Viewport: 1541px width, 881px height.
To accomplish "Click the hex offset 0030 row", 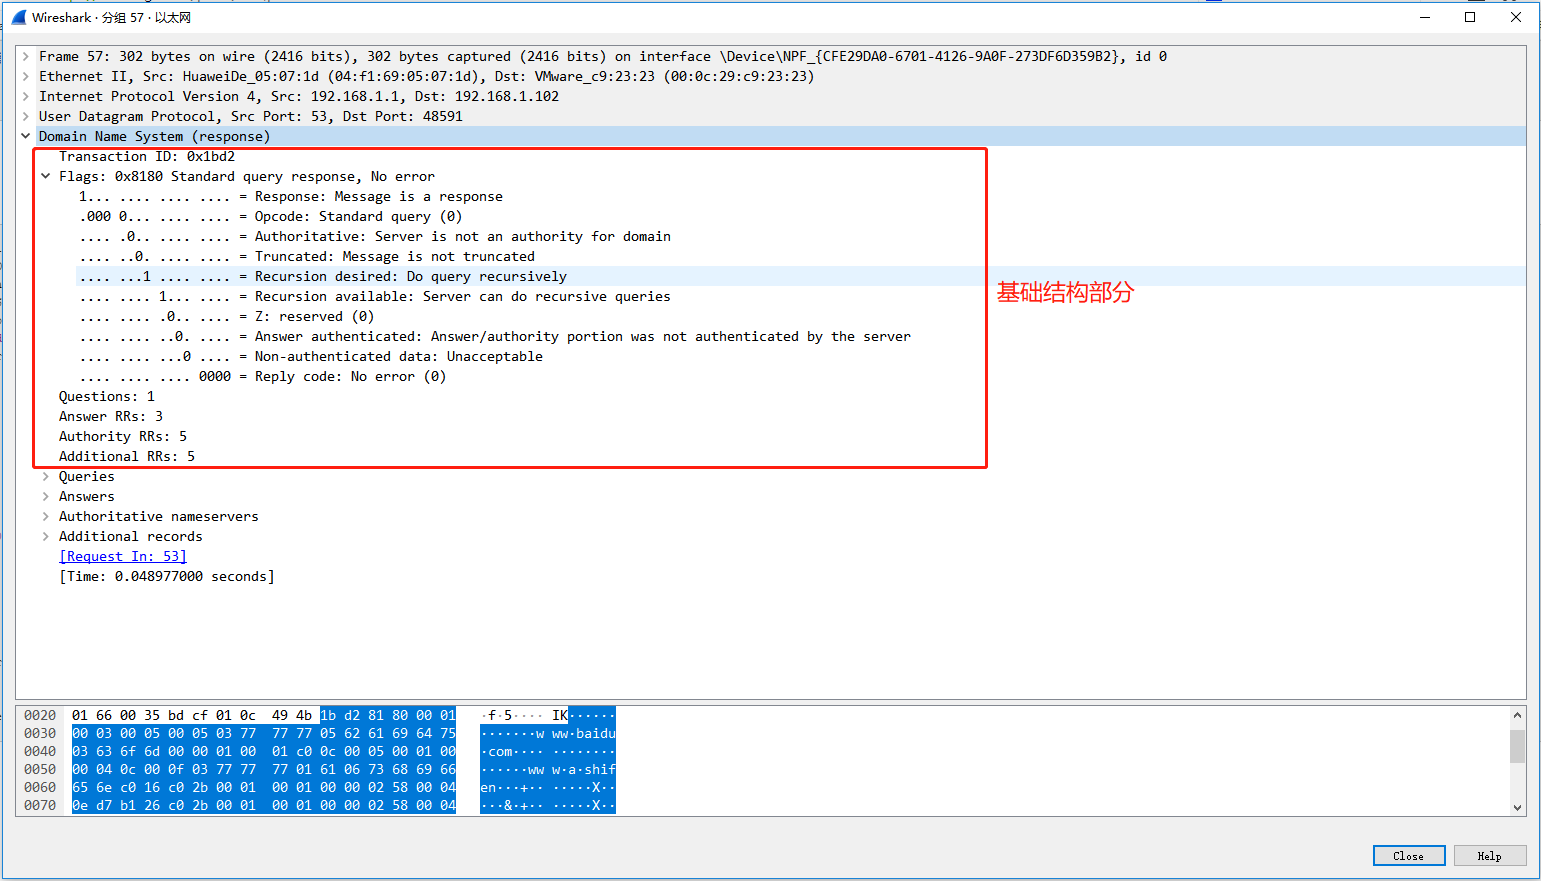I will [x=40, y=734].
